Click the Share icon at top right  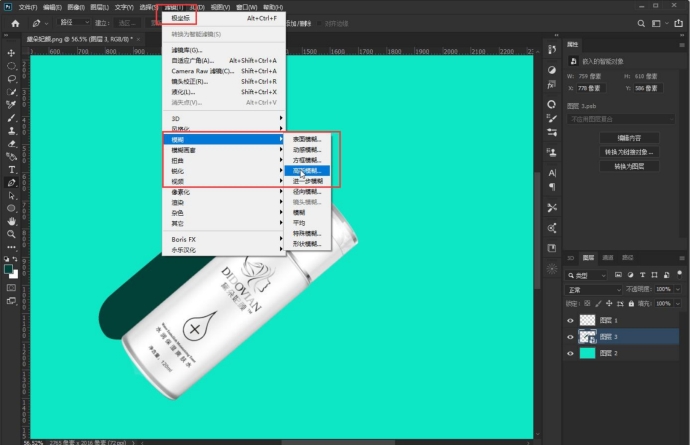[679, 23]
